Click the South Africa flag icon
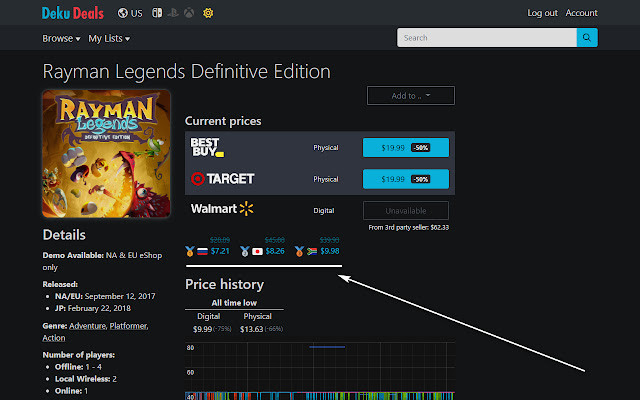 click(312, 251)
